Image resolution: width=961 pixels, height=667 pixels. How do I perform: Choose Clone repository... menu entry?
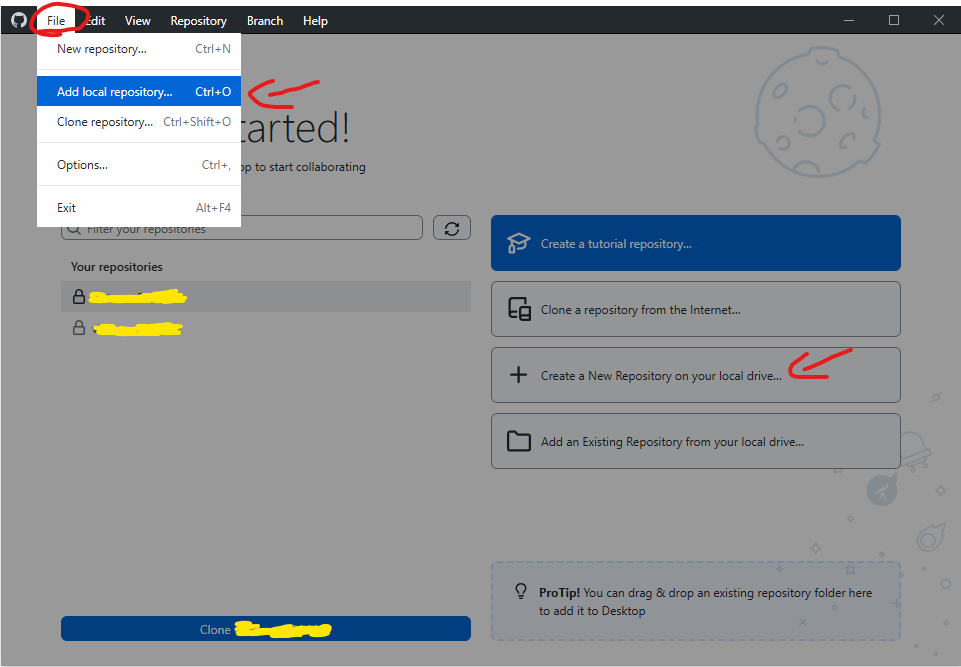[x=139, y=121]
